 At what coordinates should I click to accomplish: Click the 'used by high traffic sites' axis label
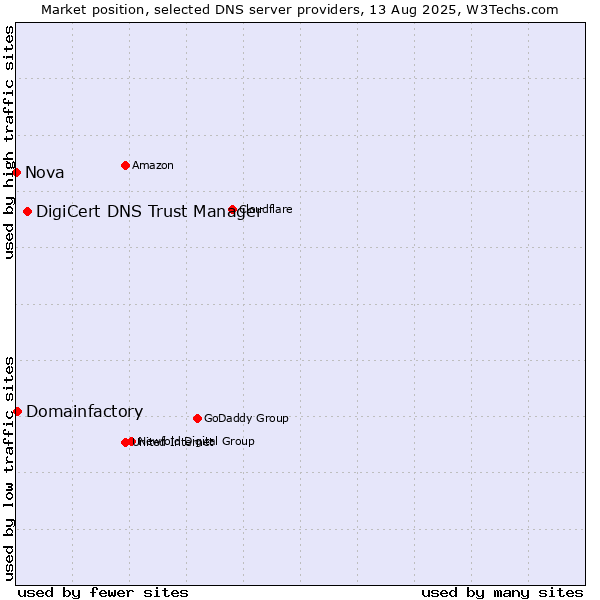[8, 142]
